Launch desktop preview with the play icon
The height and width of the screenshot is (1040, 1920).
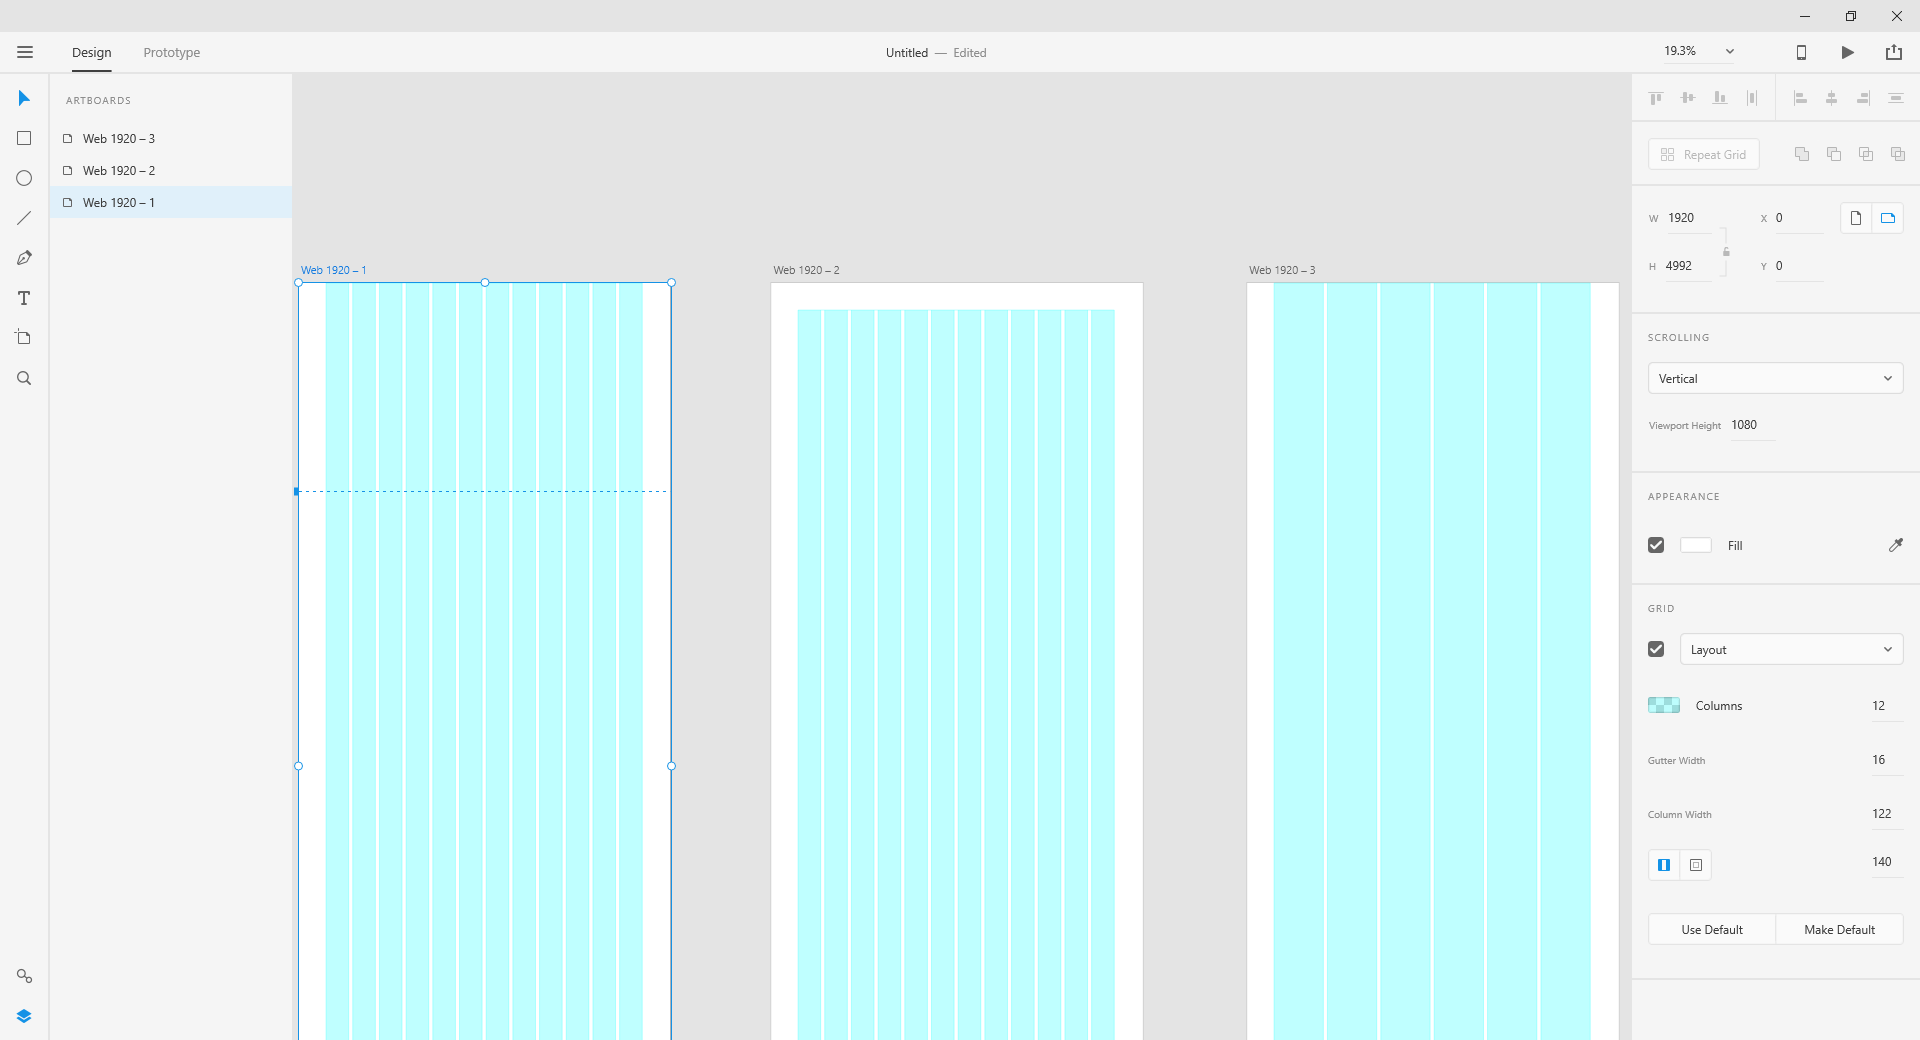point(1847,52)
